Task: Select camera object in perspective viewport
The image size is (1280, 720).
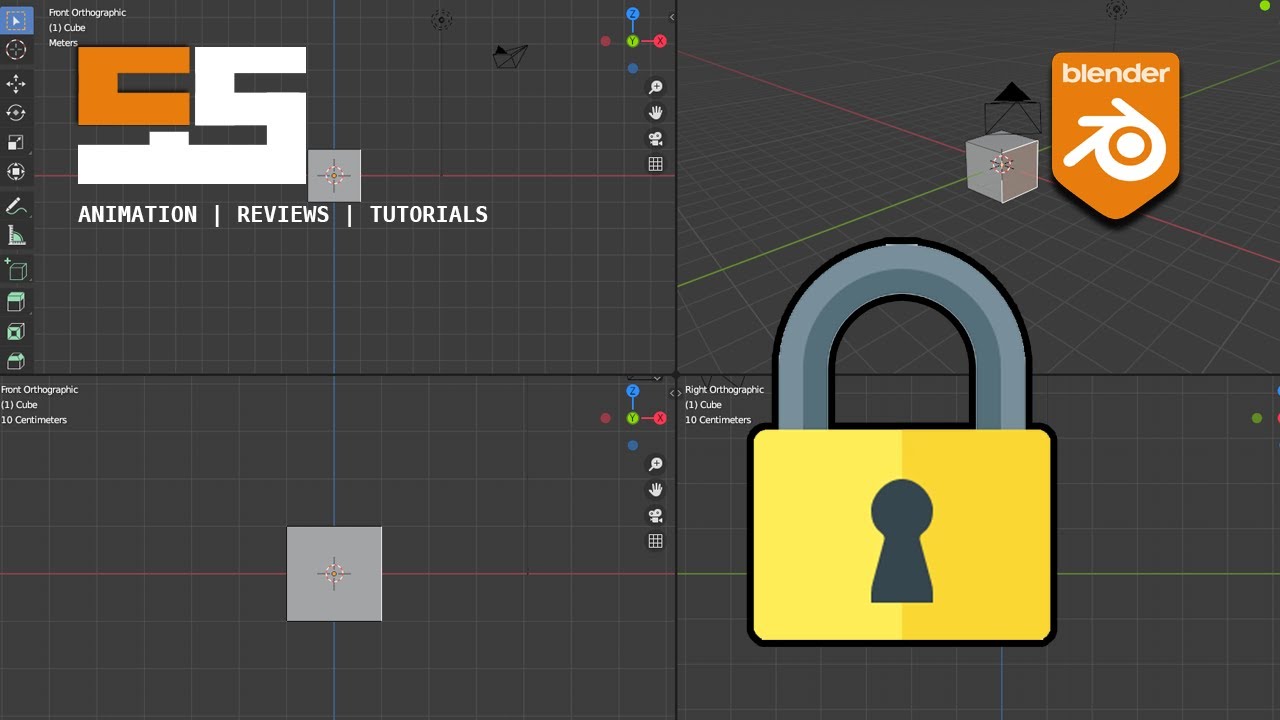Action: point(1012,109)
